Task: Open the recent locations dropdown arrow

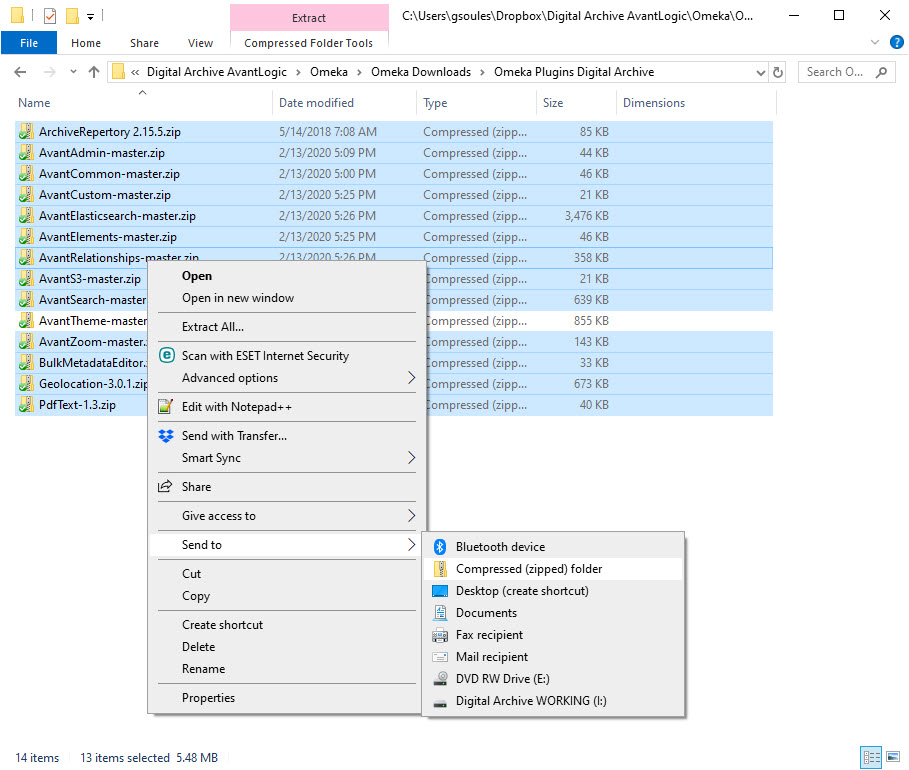Action: click(73, 72)
